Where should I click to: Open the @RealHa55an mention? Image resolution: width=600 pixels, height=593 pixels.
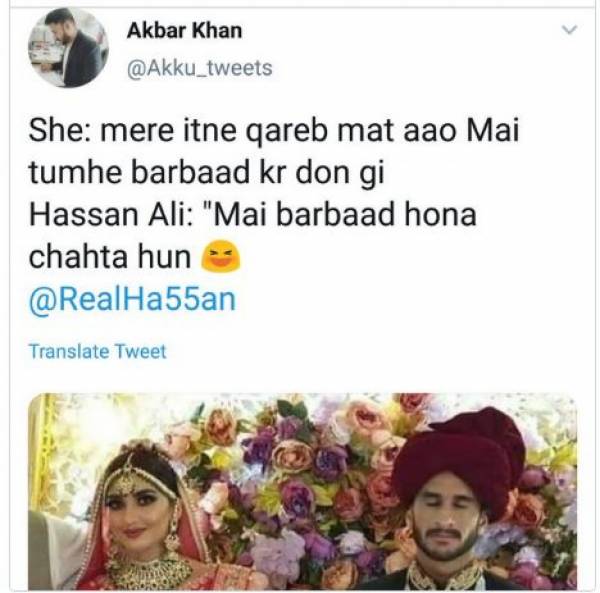(132, 300)
